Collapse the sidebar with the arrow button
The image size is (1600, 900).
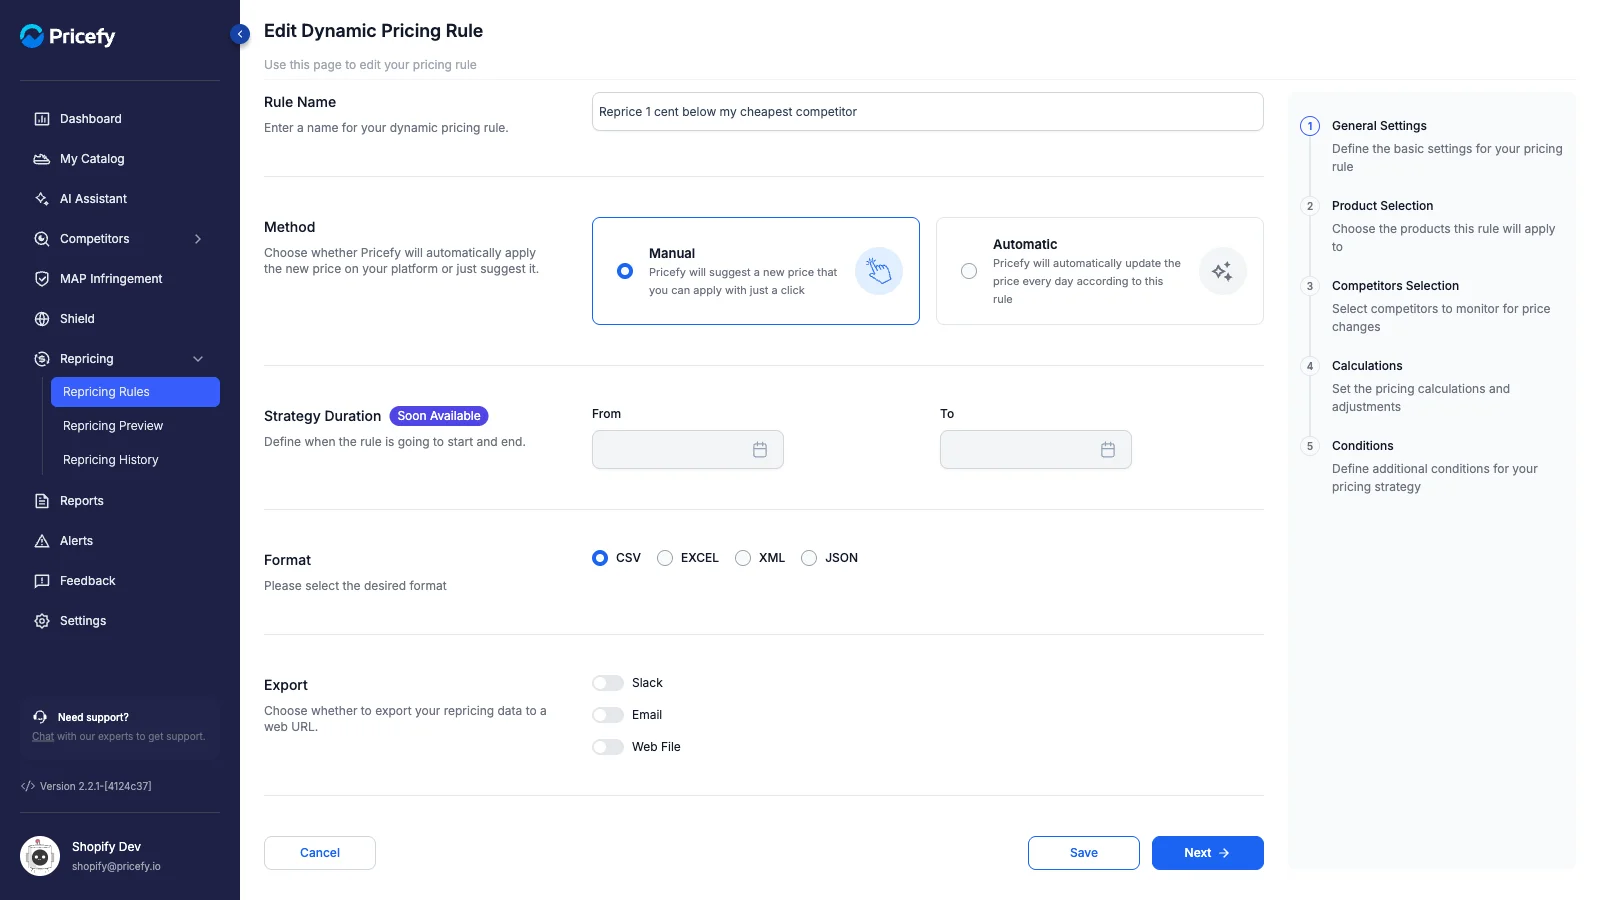pyautogui.click(x=240, y=34)
